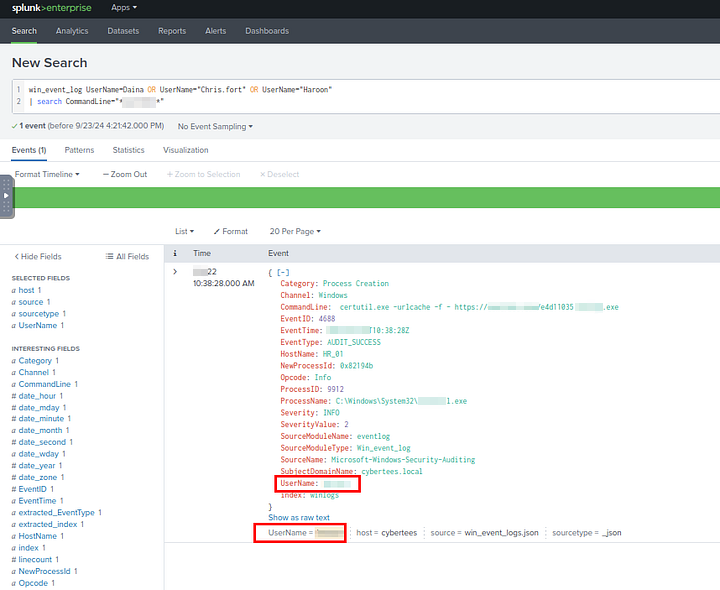Open the date_hour field
The height and width of the screenshot is (590, 720).
tap(37, 396)
